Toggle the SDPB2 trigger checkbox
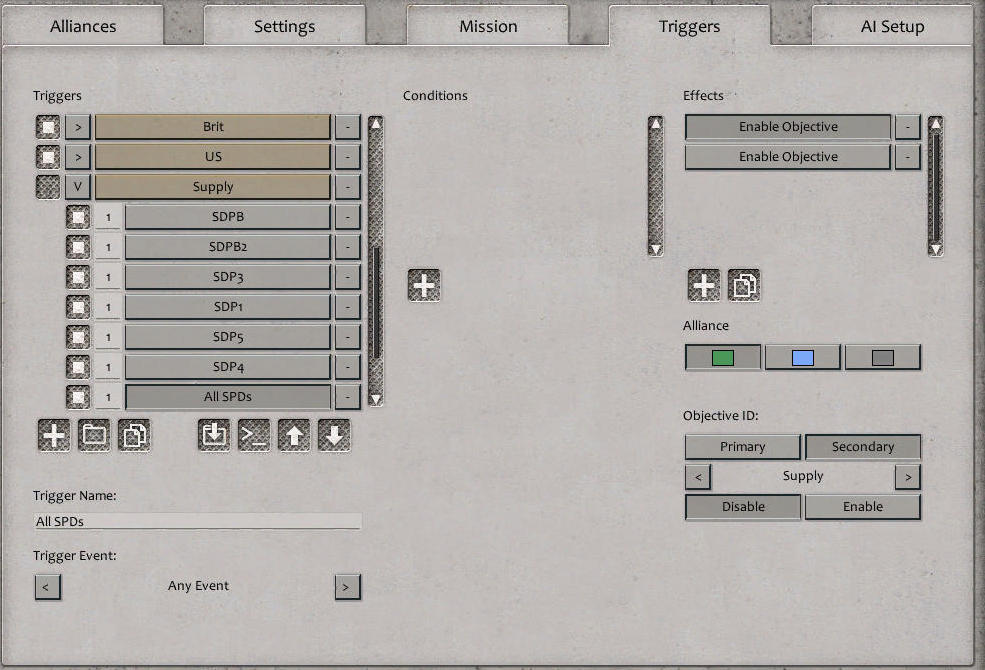The width and height of the screenshot is (985, 670). coord(78,247)
